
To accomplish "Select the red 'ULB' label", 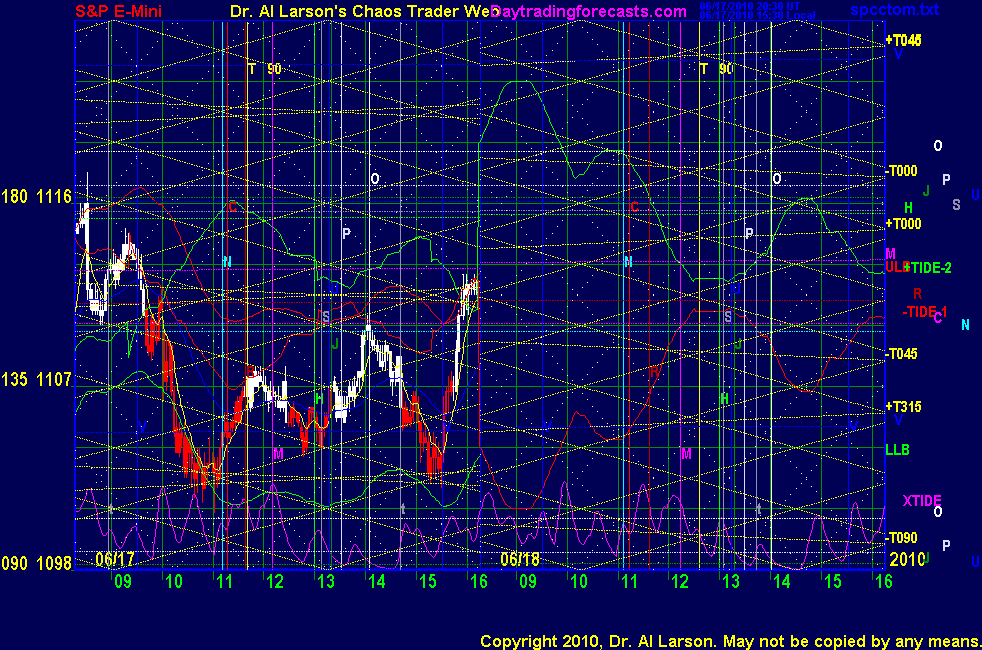I will [896, 267].
